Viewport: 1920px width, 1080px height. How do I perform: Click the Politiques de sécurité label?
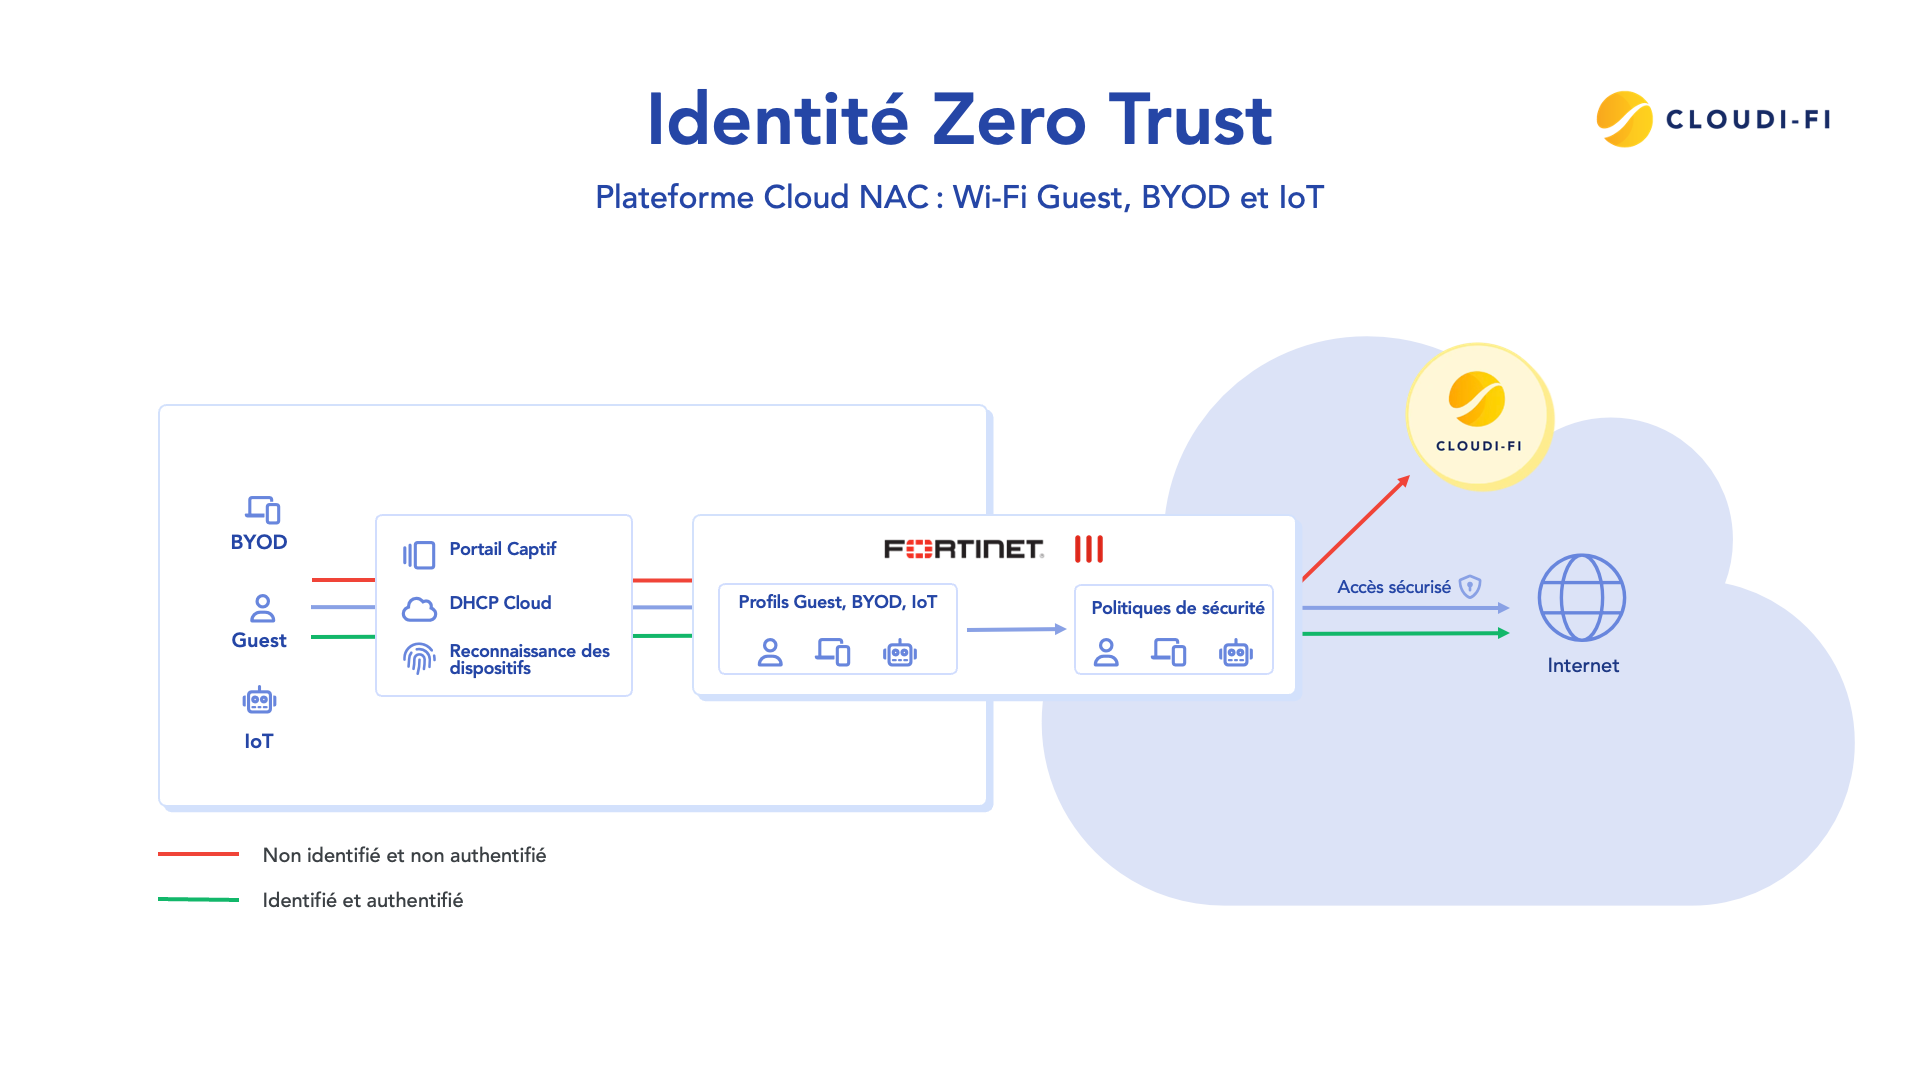[x=1177, y=608]
